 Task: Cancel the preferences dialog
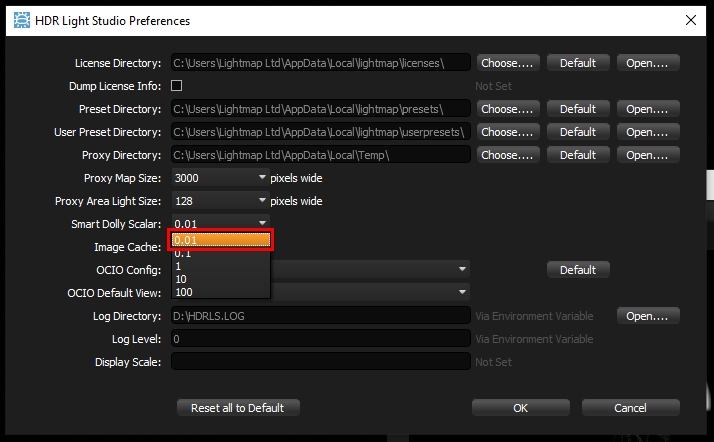[631, 408]
